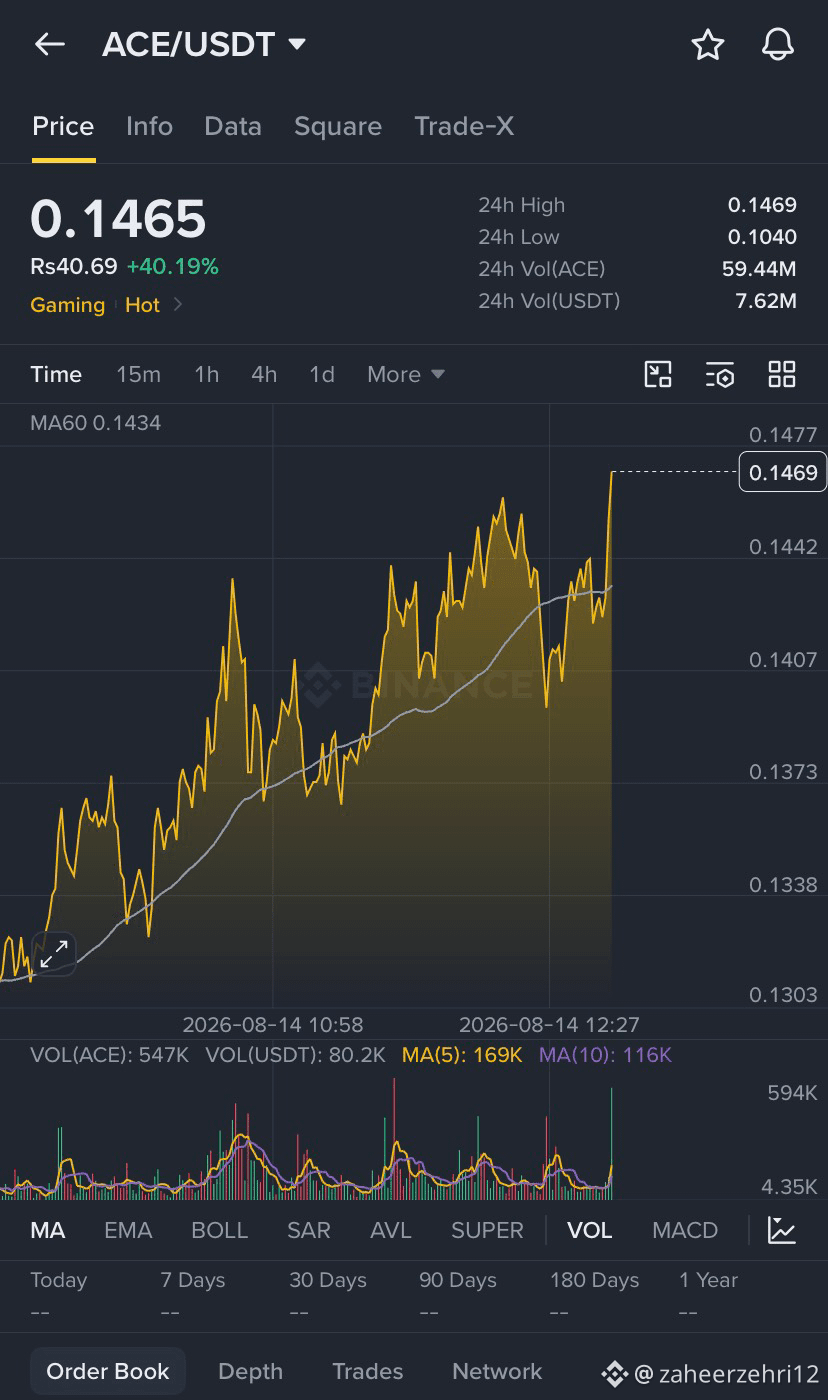Image resolution: width=828 pixels, height=1400 pixels.
Task: Expand the More timeframes dropdown
Action: pyautogui.click(x=405, y=375)
